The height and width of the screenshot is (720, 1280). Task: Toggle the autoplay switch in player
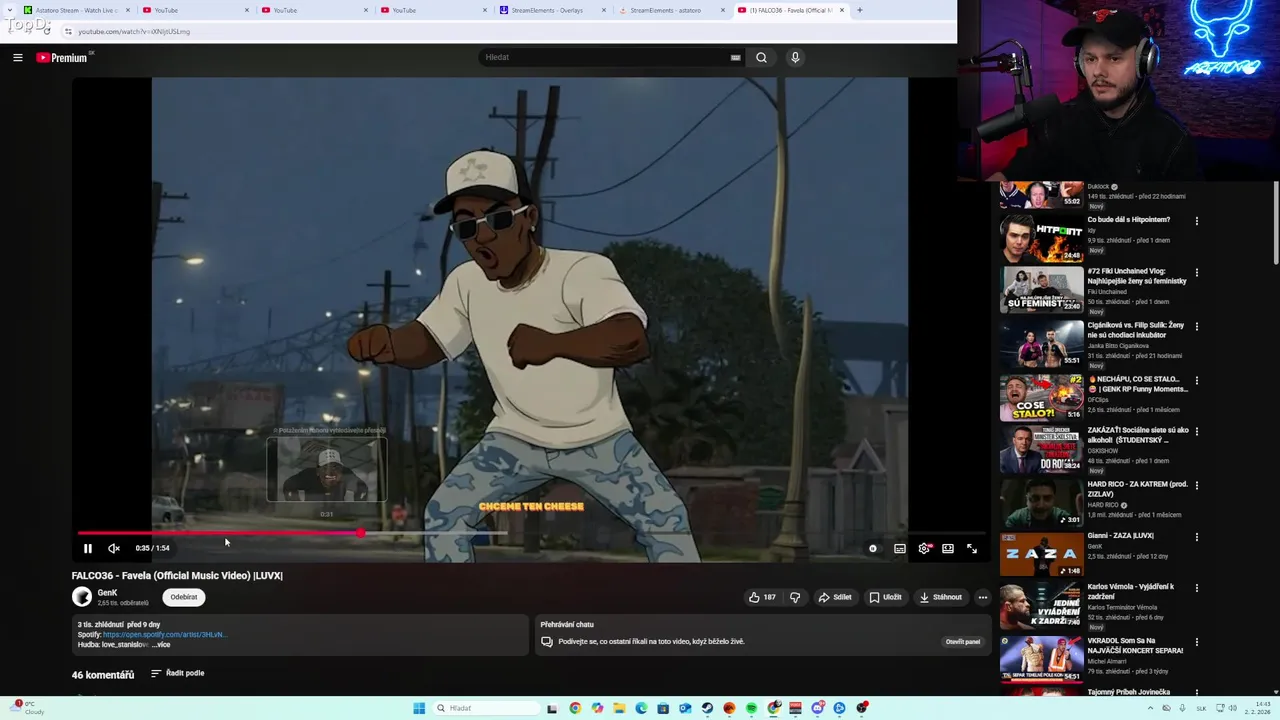pyautogui.click(x=873, y=548)
